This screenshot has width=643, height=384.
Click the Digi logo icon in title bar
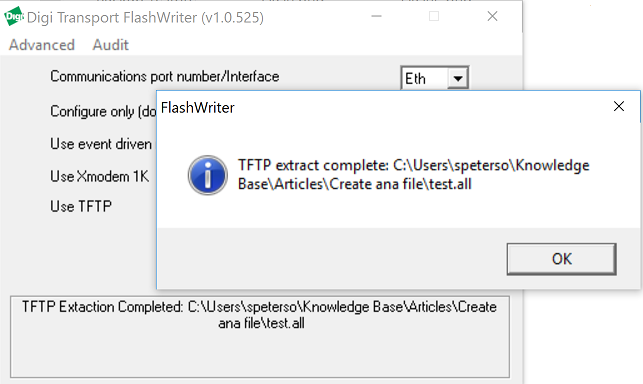coord(13,16)
